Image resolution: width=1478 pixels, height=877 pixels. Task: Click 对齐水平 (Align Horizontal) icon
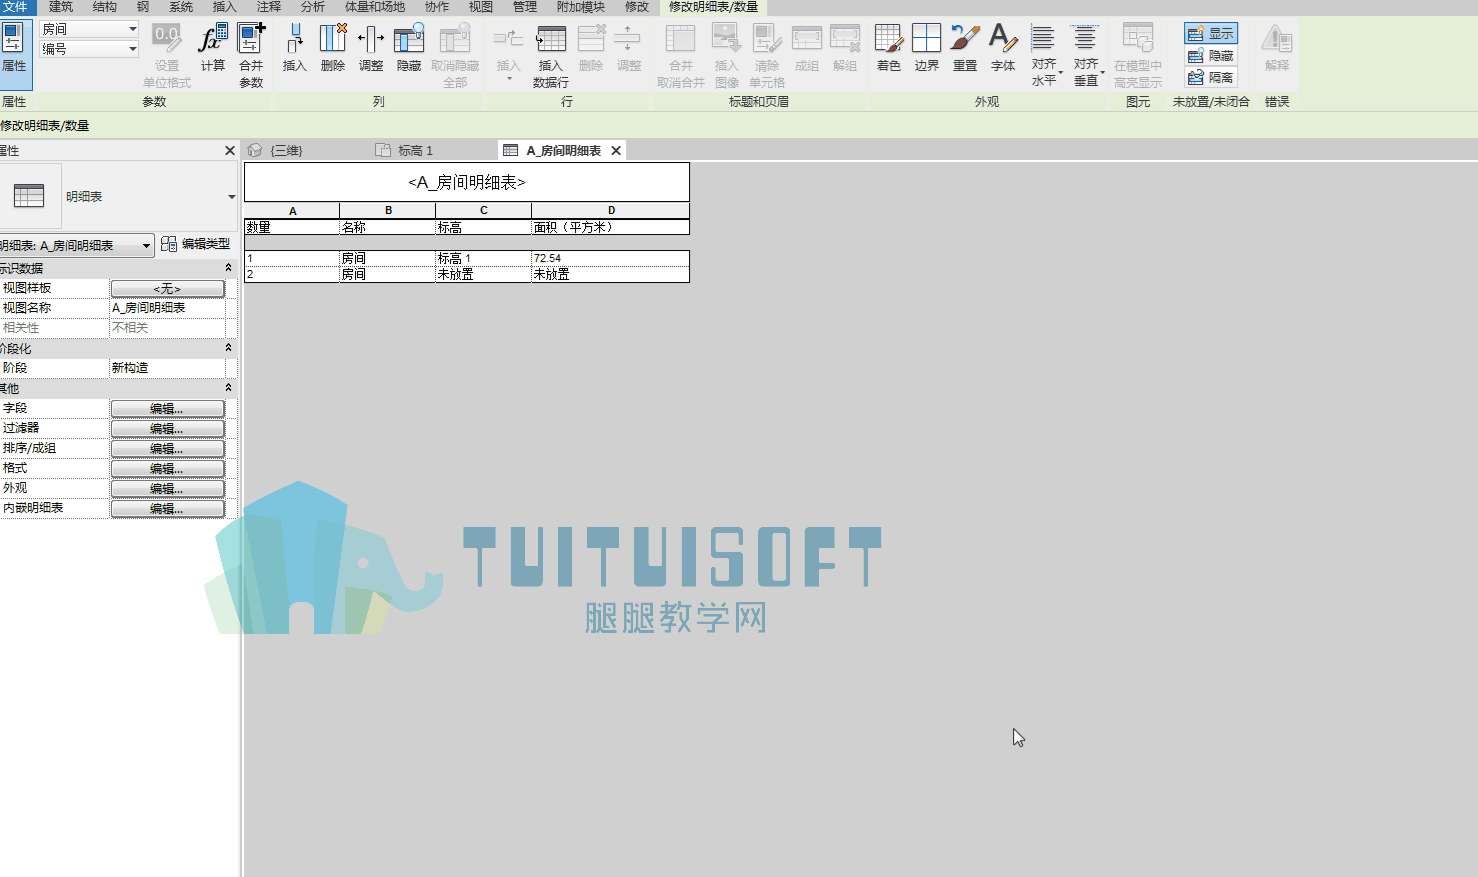pos(1044,56)
